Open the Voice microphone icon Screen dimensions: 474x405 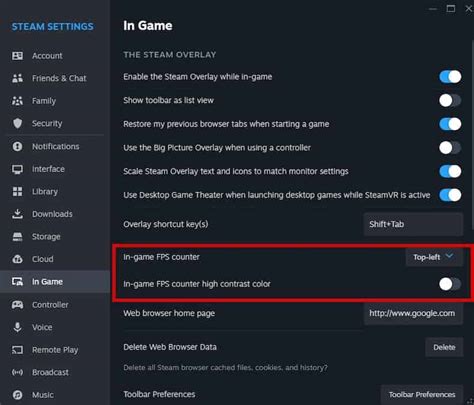17,327
